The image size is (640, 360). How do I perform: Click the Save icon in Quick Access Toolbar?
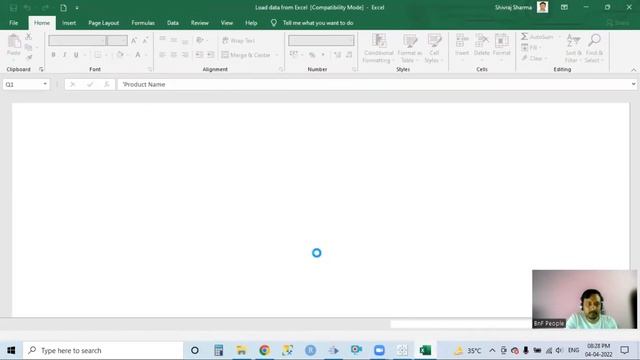[x=13, y=8]
